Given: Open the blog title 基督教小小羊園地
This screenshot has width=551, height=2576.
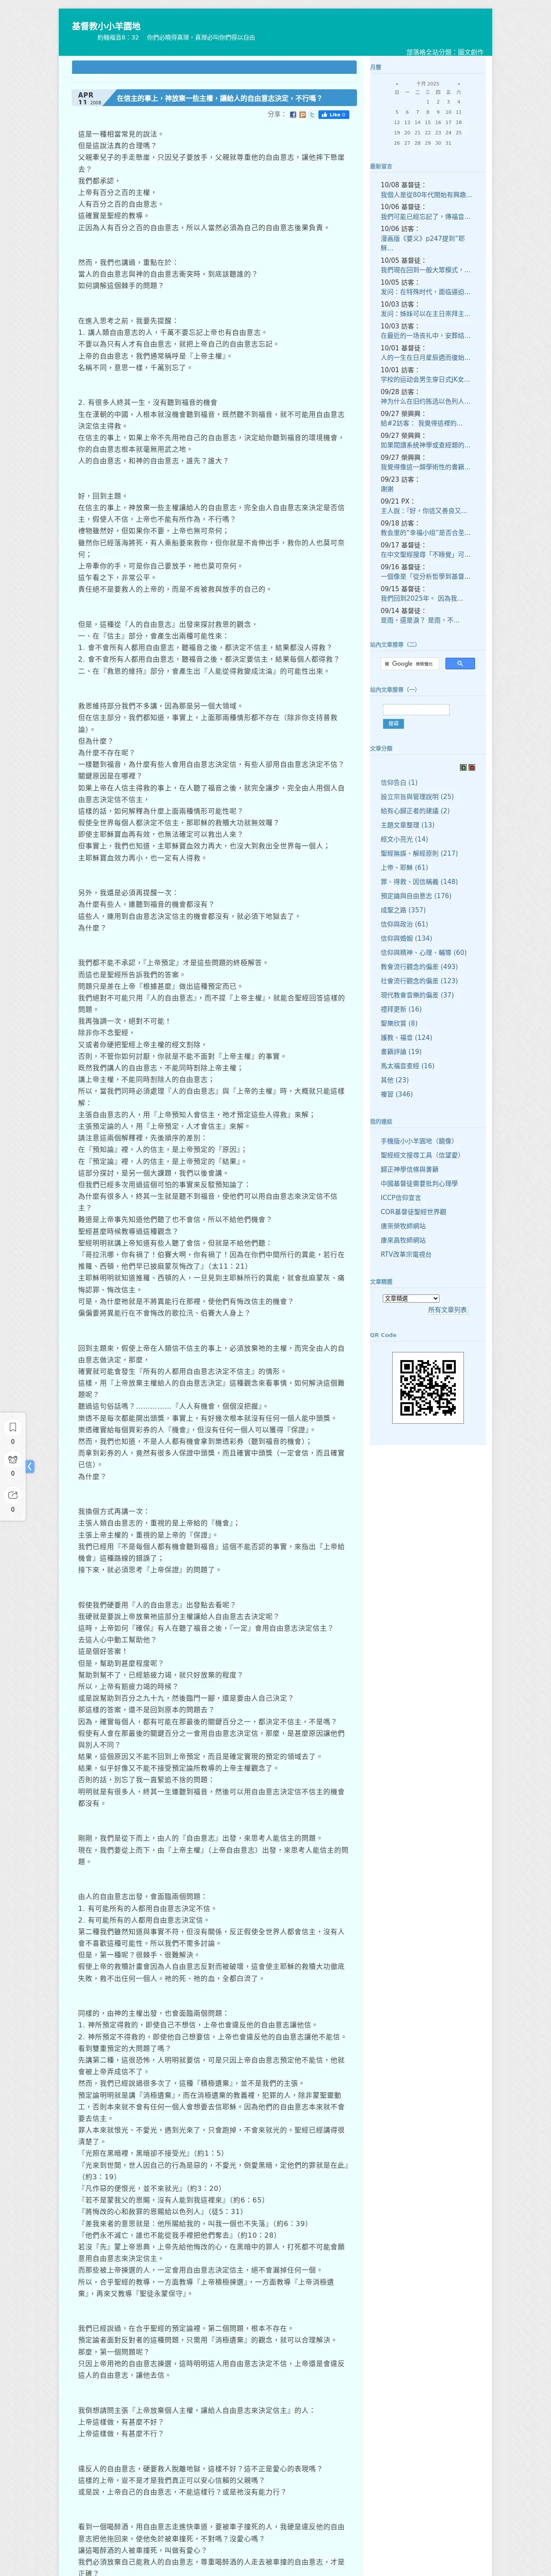Looking at the screenshot, I should click(x=106, y=26).
